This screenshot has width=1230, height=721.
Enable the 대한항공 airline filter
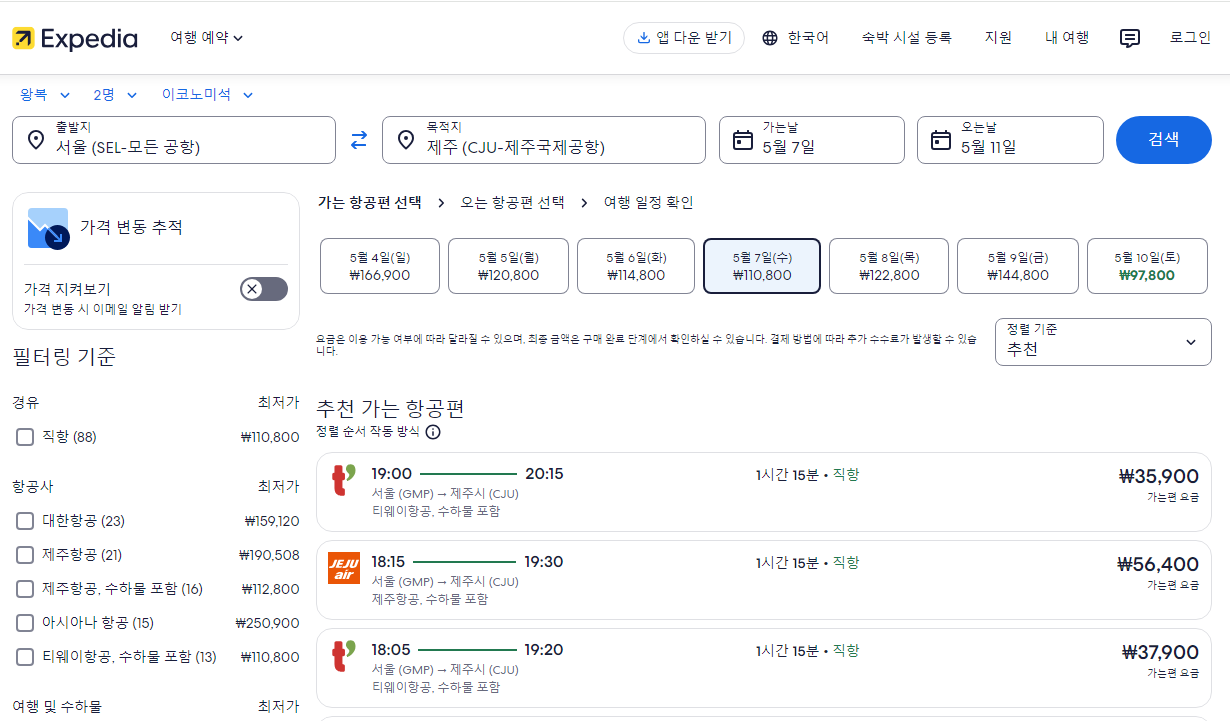tap(23, 520)
